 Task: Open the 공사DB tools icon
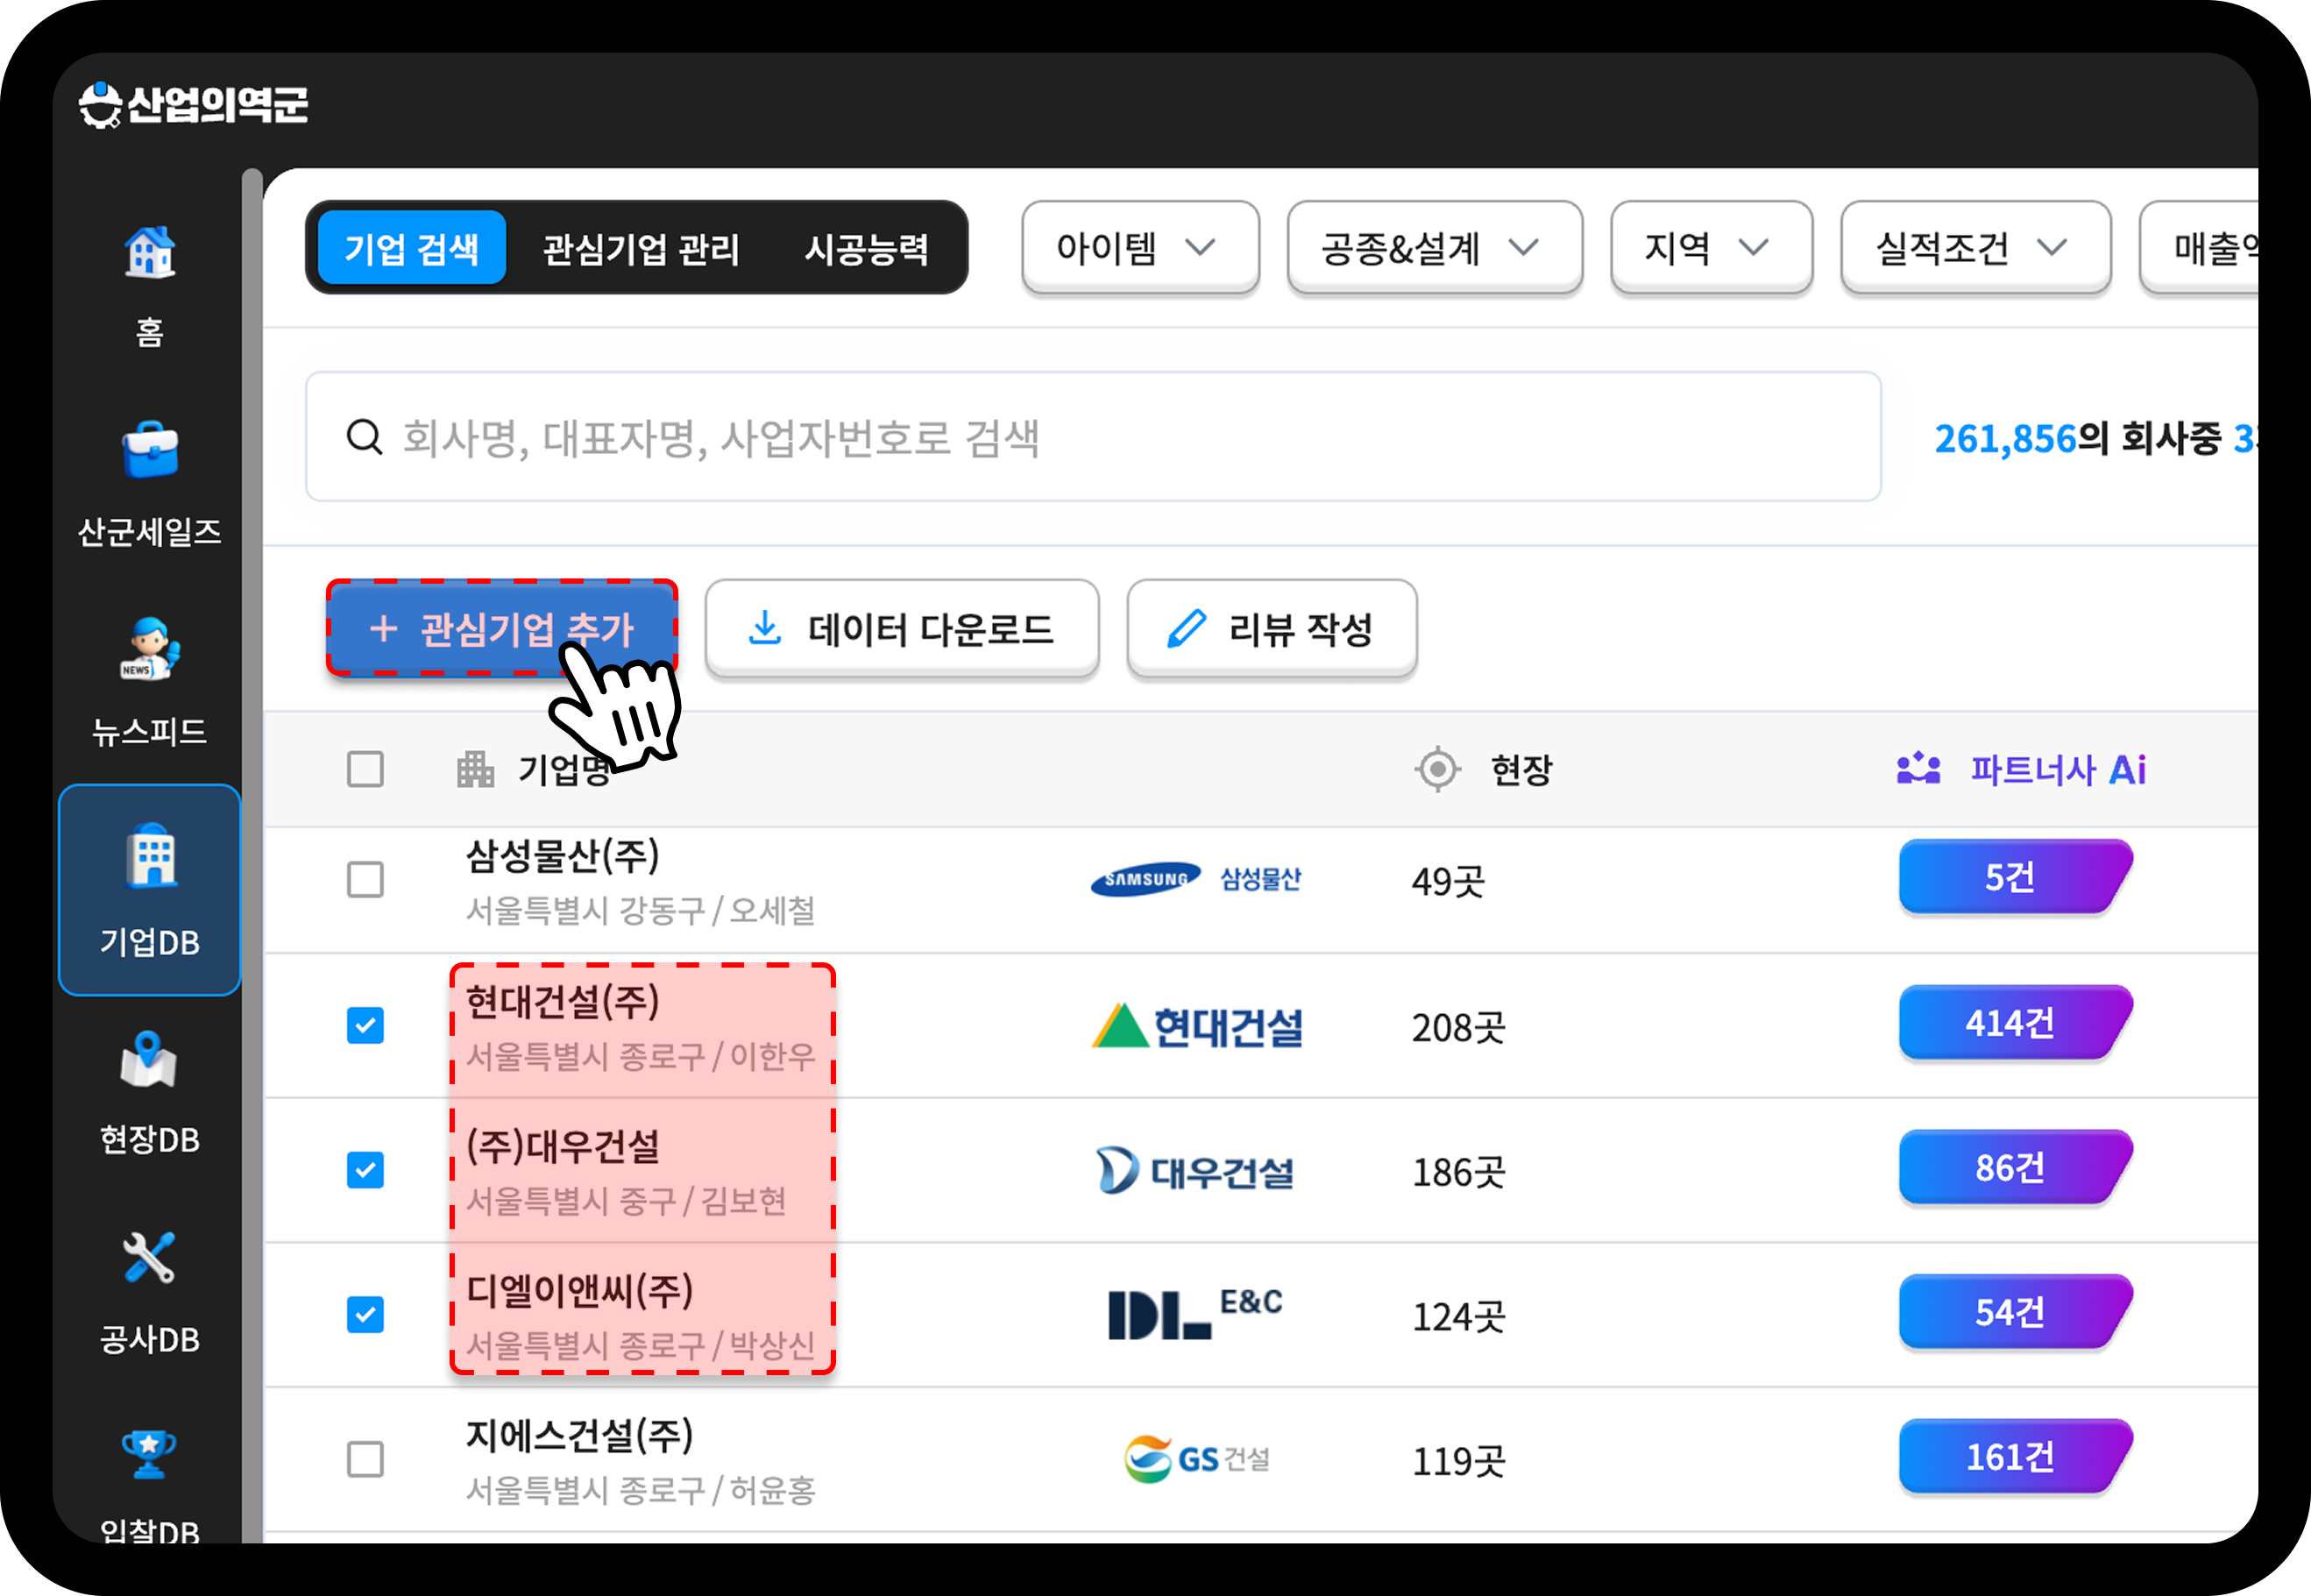click(x=149, y=1257)
